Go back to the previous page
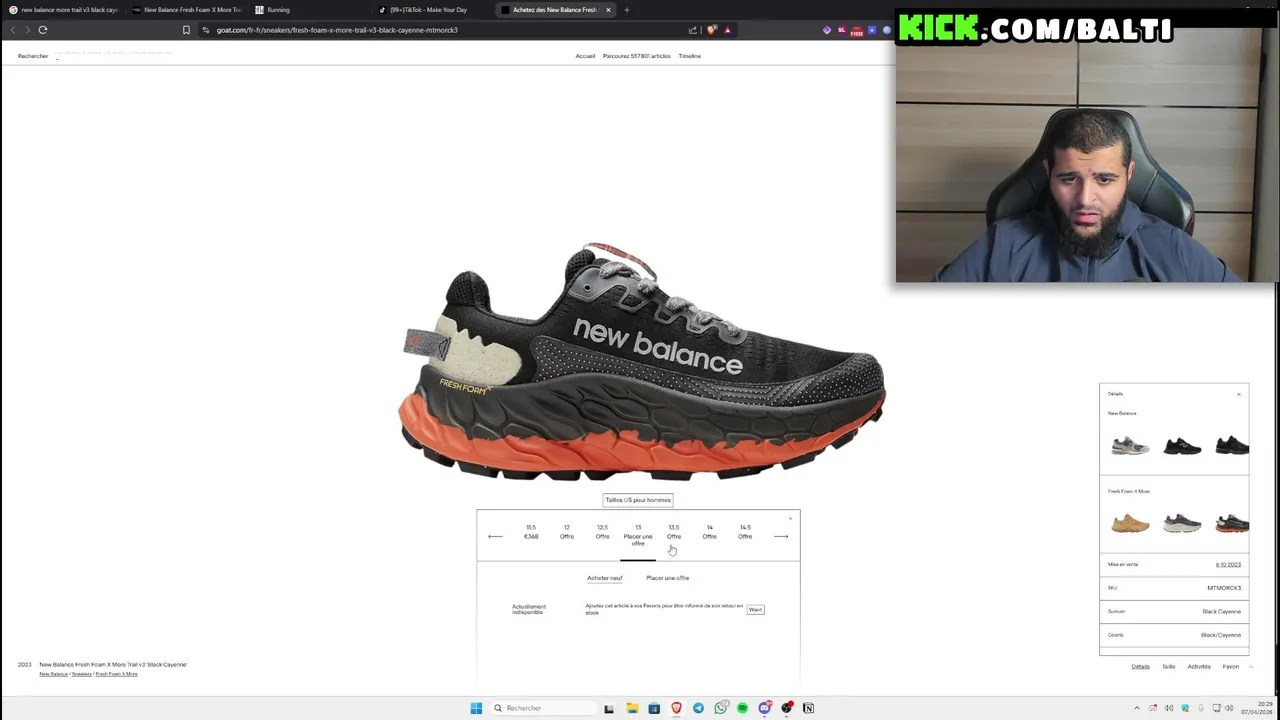 click(13, 30)
